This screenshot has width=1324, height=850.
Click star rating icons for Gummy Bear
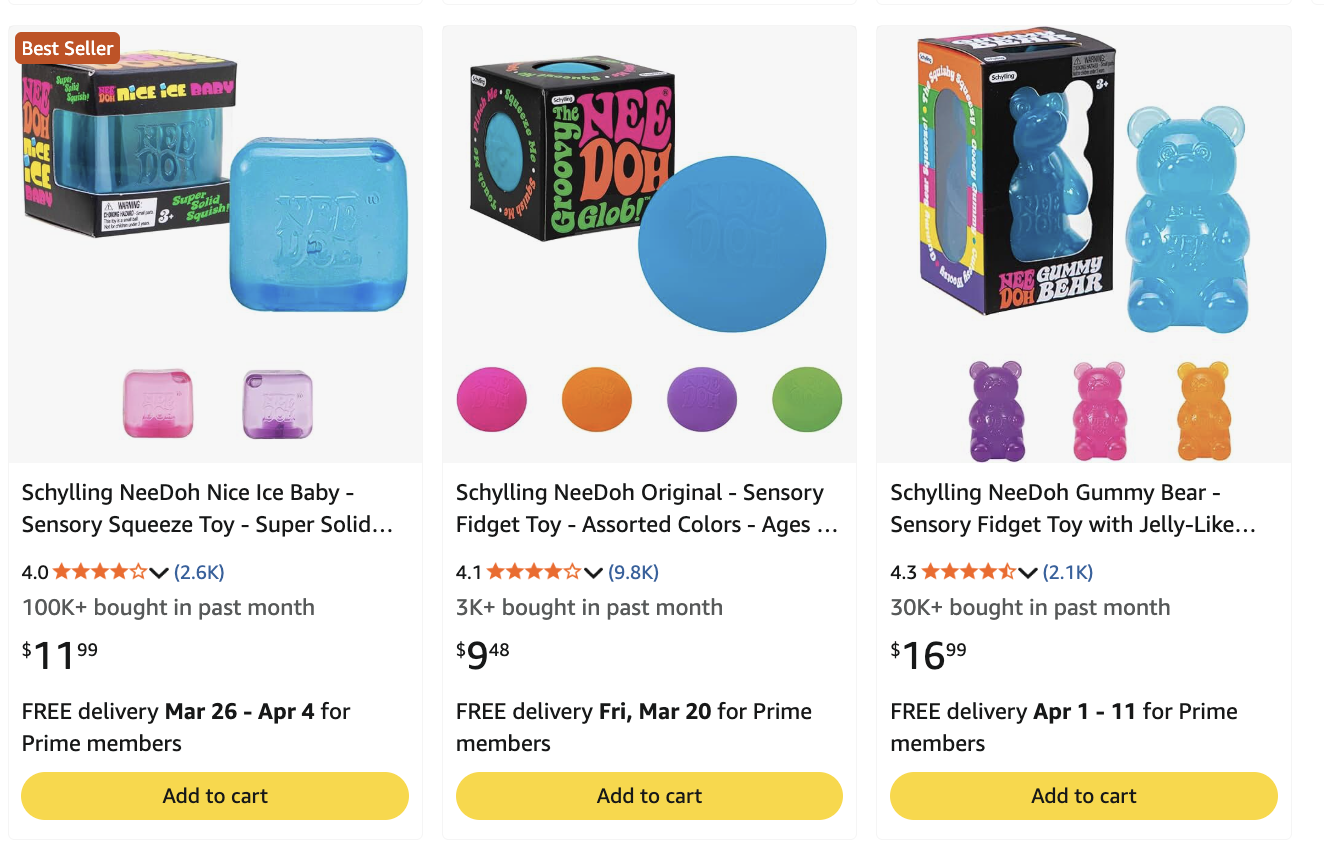click(967, 572)
